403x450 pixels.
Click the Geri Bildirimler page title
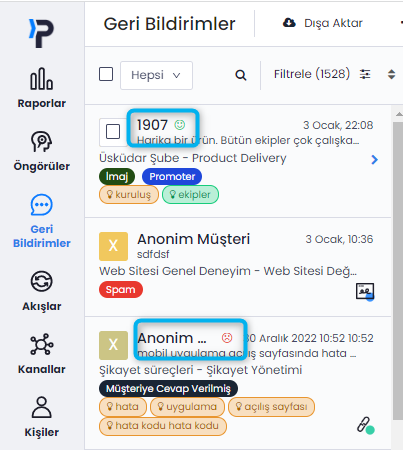pos(169,24)
